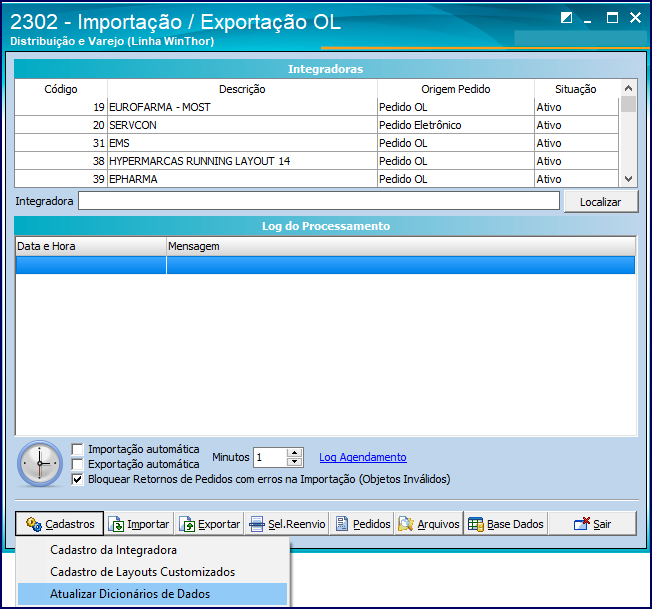The image size is (652, 609).
Task: Select Cadastro de Layouts Customizados entry
Action: point(153,572)
